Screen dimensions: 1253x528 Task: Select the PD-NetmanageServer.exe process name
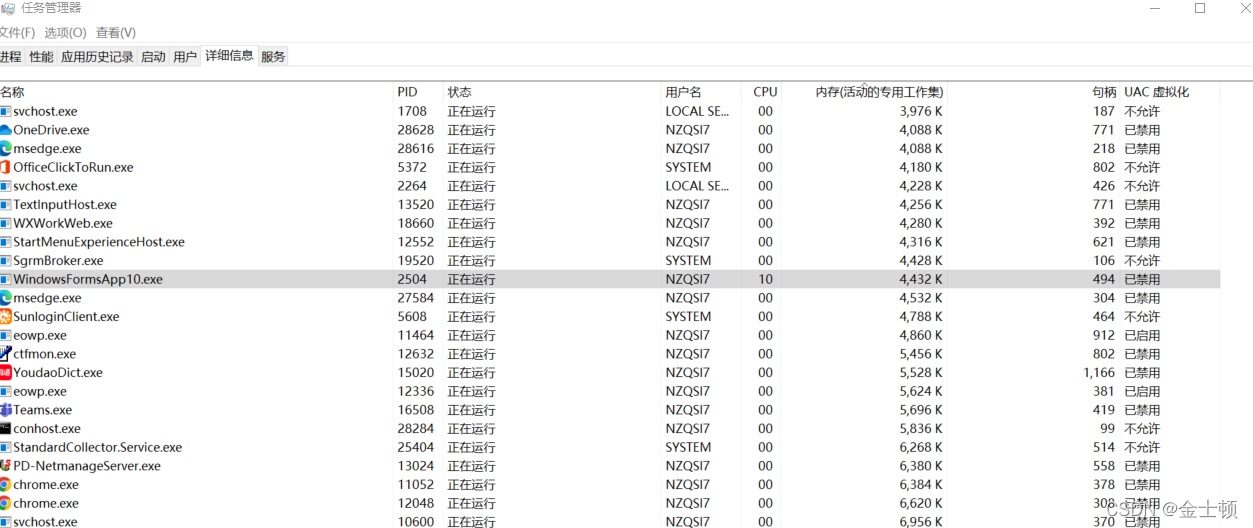(87, 466)
